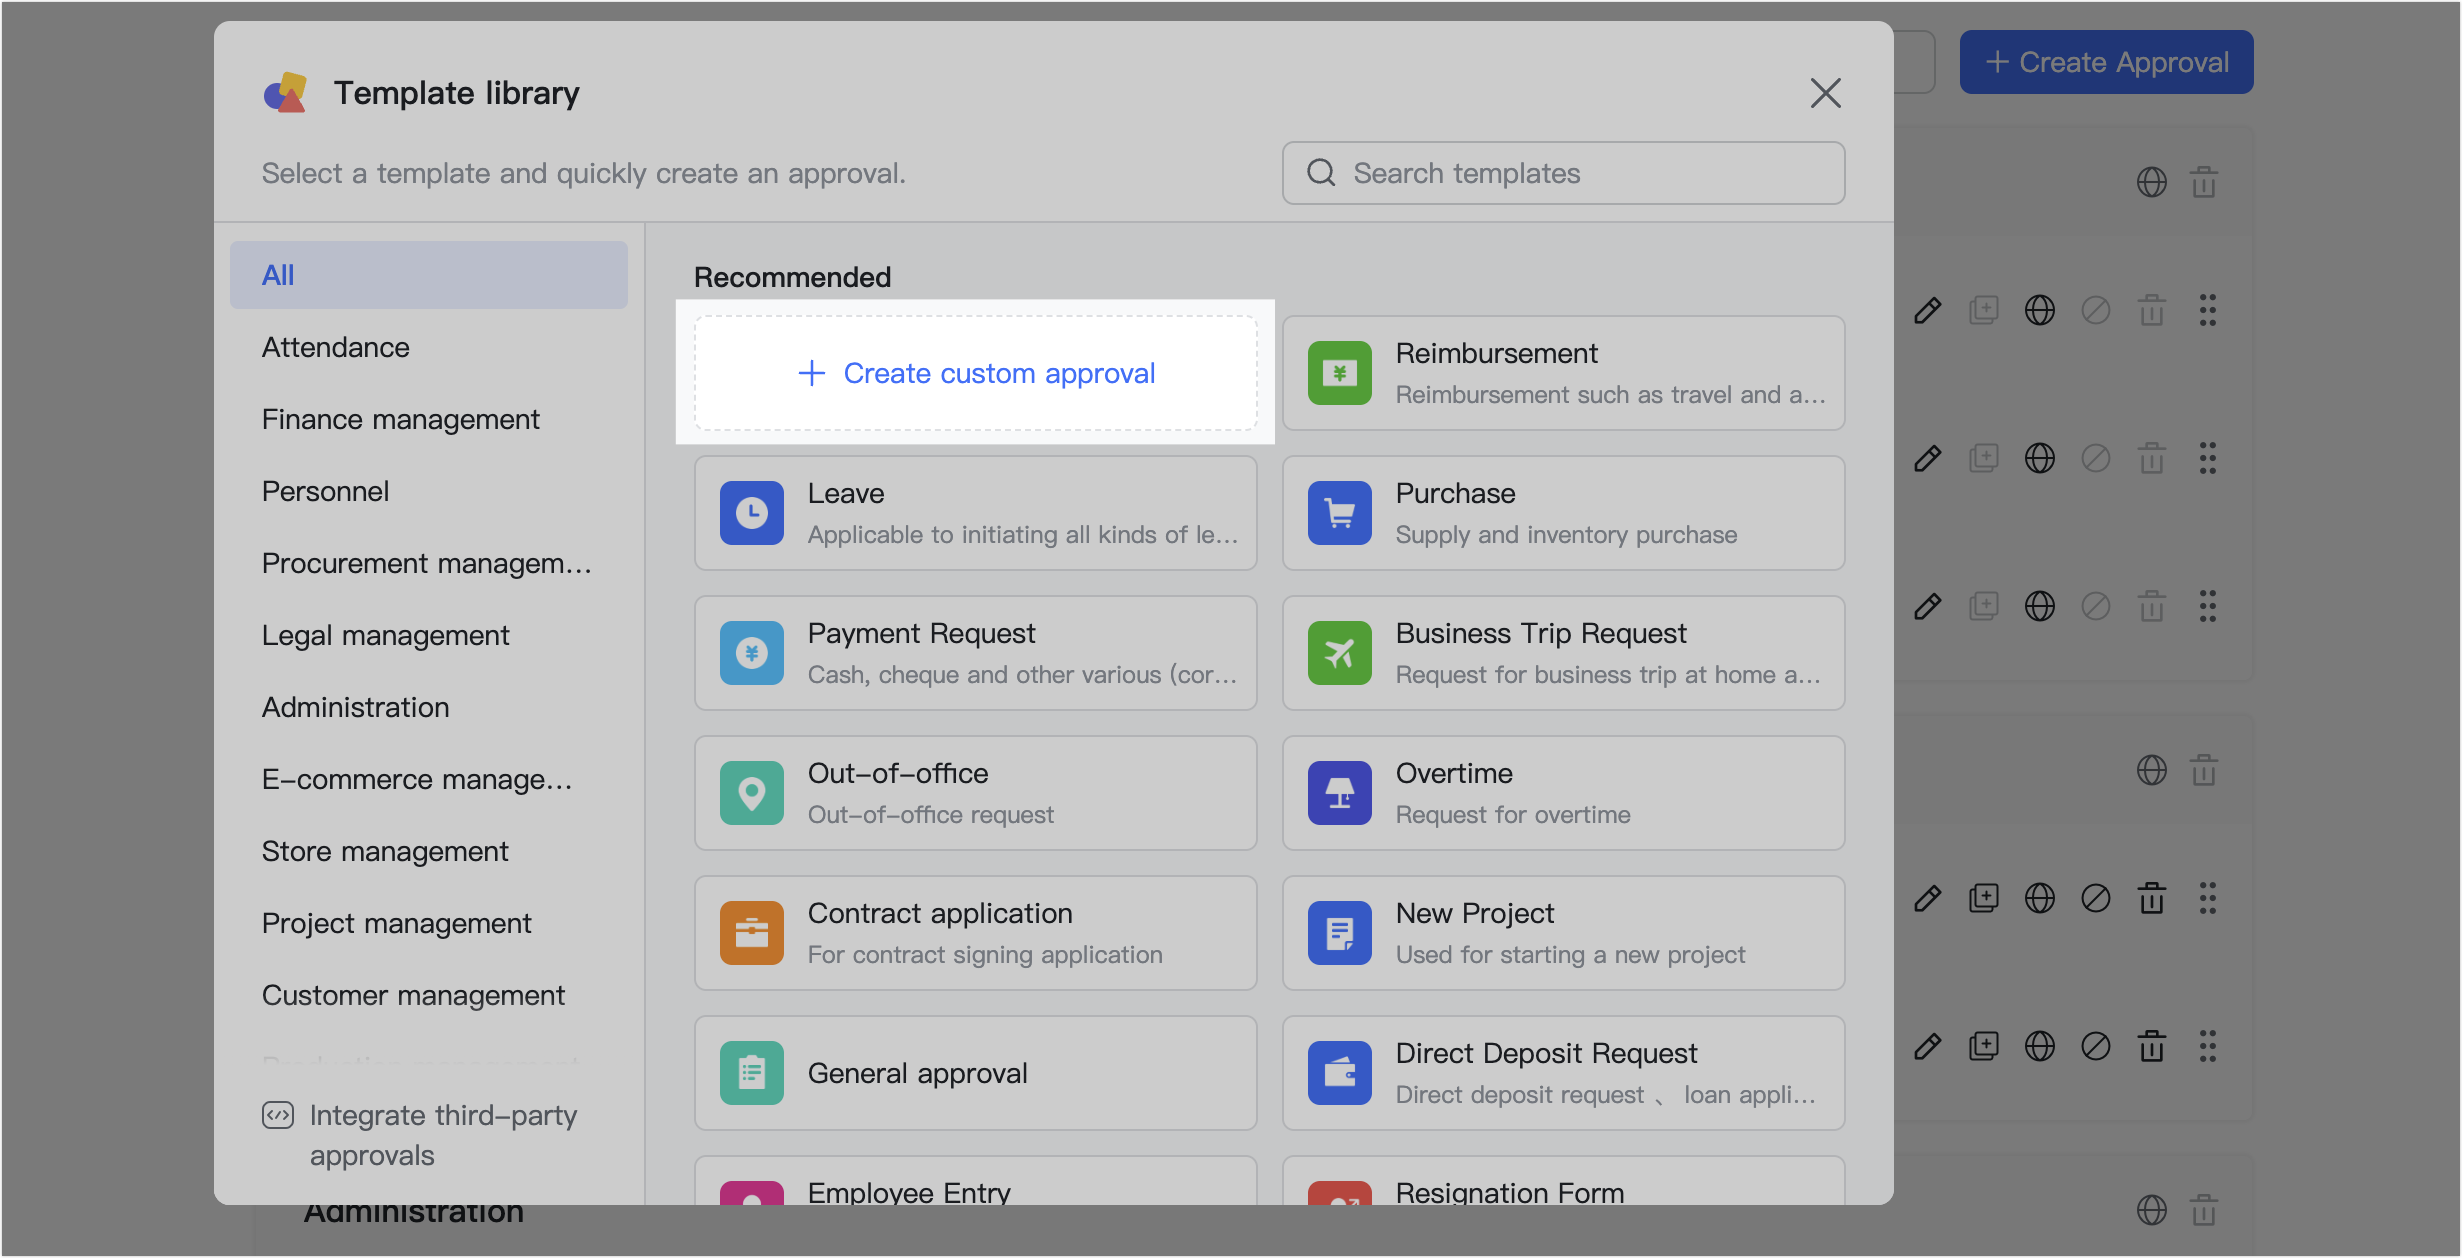Click Create custom approval
The width and height of the screenshot is (2462, 1258).
(976, 372)
